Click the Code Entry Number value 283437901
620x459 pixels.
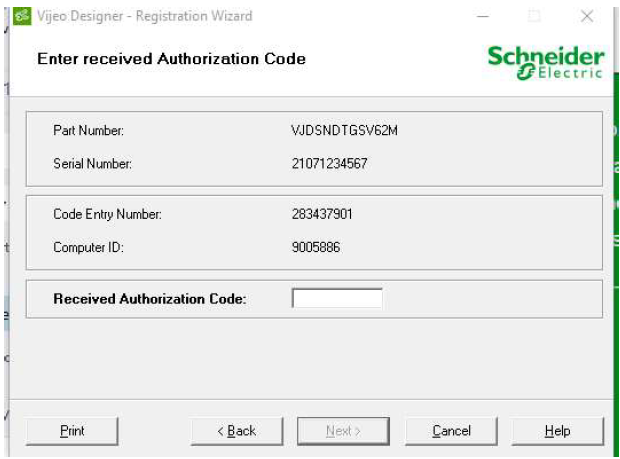pyautogui.click(x=322, y=214)
